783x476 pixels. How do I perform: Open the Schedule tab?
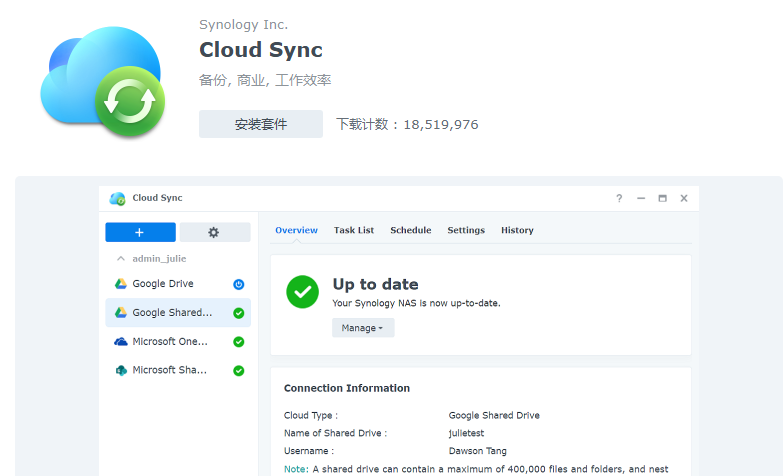coord(410,230)
